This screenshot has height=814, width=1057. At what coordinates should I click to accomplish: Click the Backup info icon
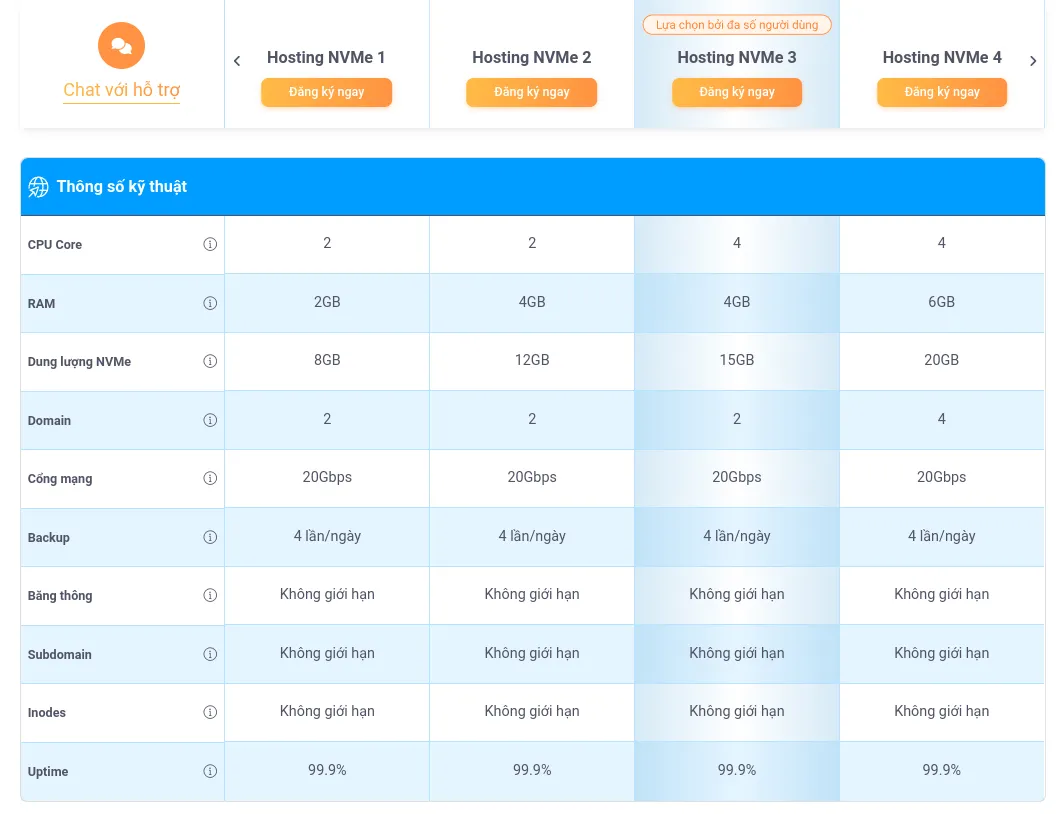(210, 537)
